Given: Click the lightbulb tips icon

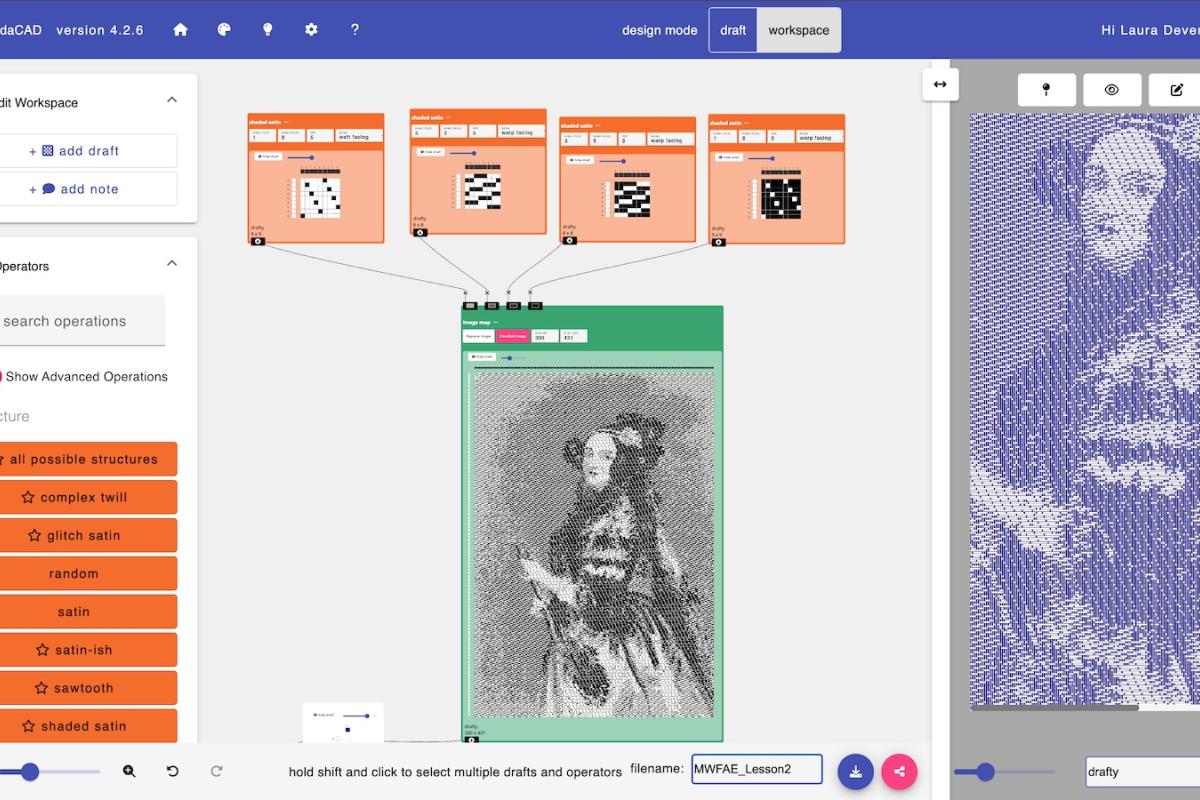Looking at the screenshot, I should [267, 30].
